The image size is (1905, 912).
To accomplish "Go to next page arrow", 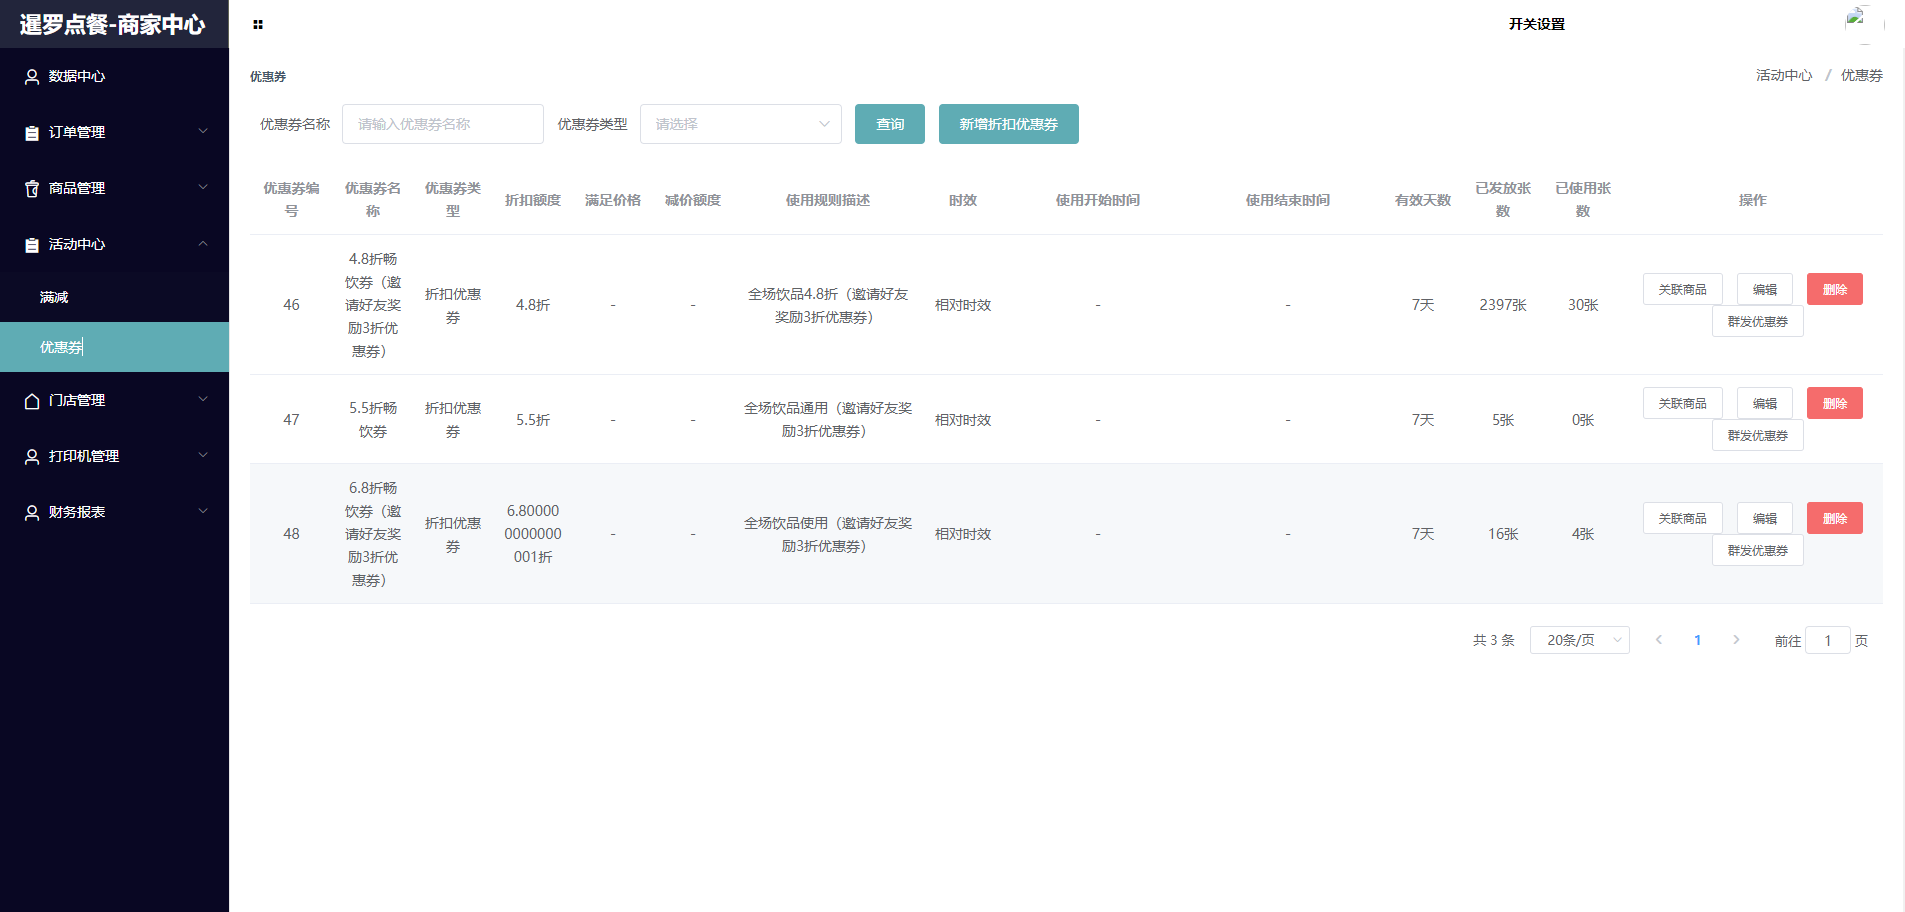I will (x=1736, y=640).
